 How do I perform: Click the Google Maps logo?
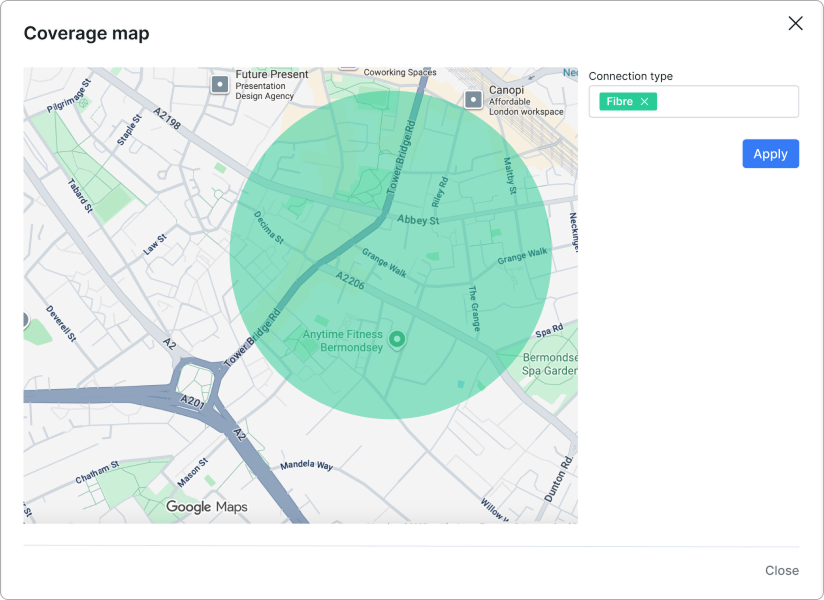[x=207, y=506]
